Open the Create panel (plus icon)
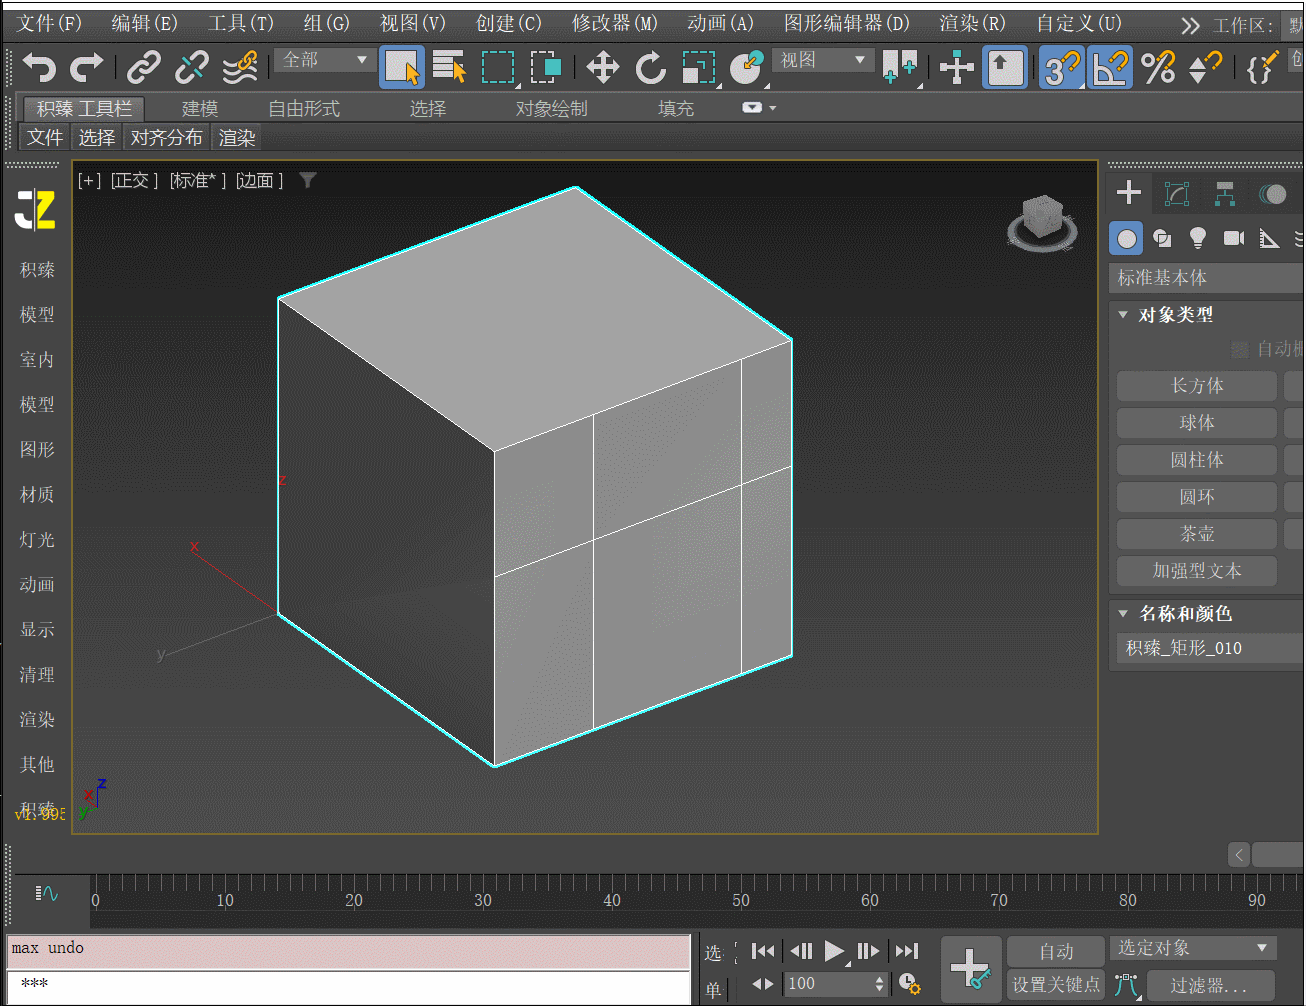The image size is (1306, 1006). pyautogui.click(x=1129, y=192)
